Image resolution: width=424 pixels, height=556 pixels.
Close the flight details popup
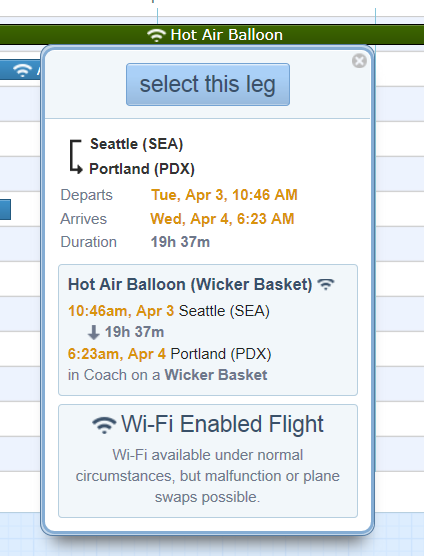pos(359,61)
